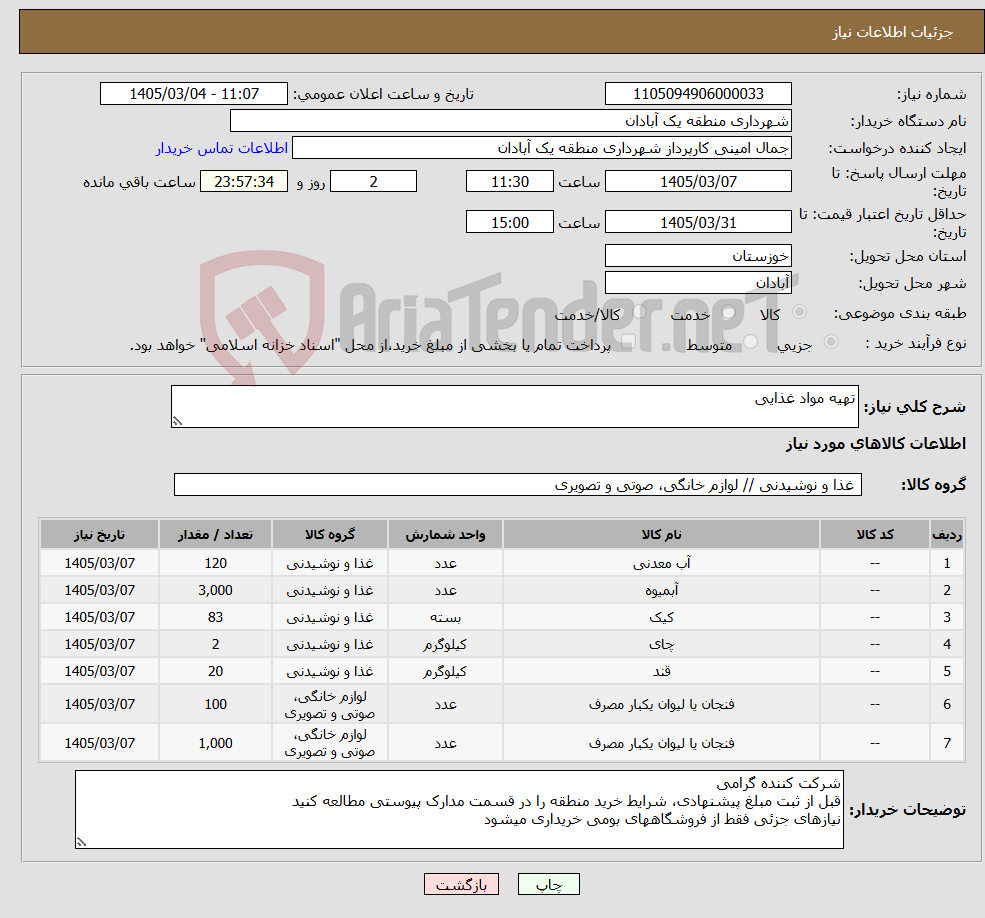The height and width of the screenshot is (918, 985).
Task: Click resize handle of description text box
Action: (177, 421)
